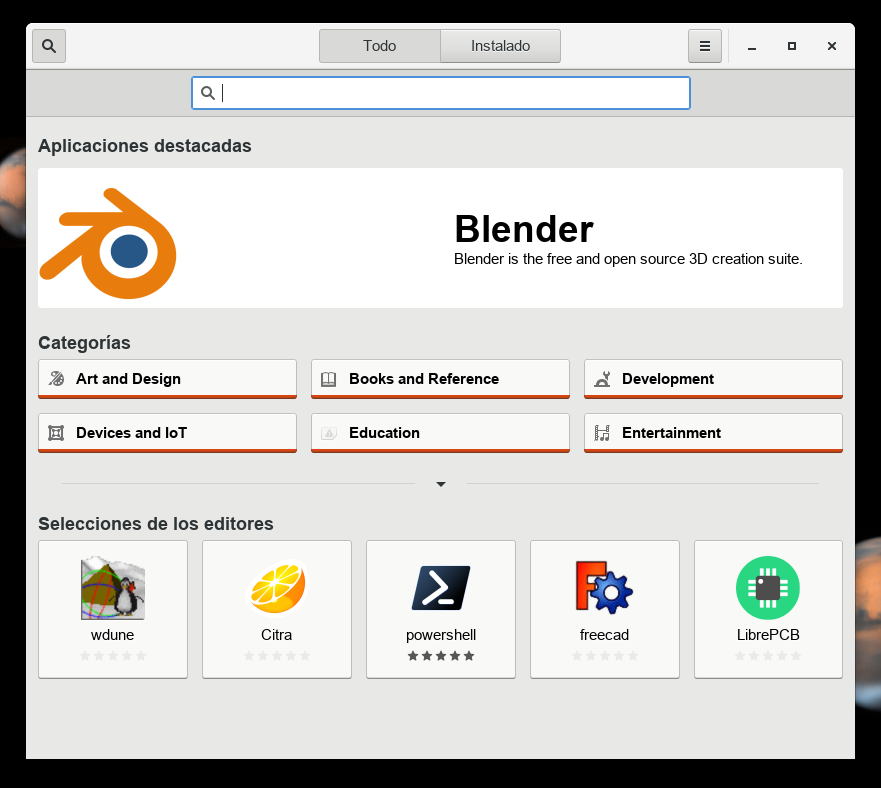Click the wdune star rating
This screenshot has height=788, width=881.
click(113, 656)
